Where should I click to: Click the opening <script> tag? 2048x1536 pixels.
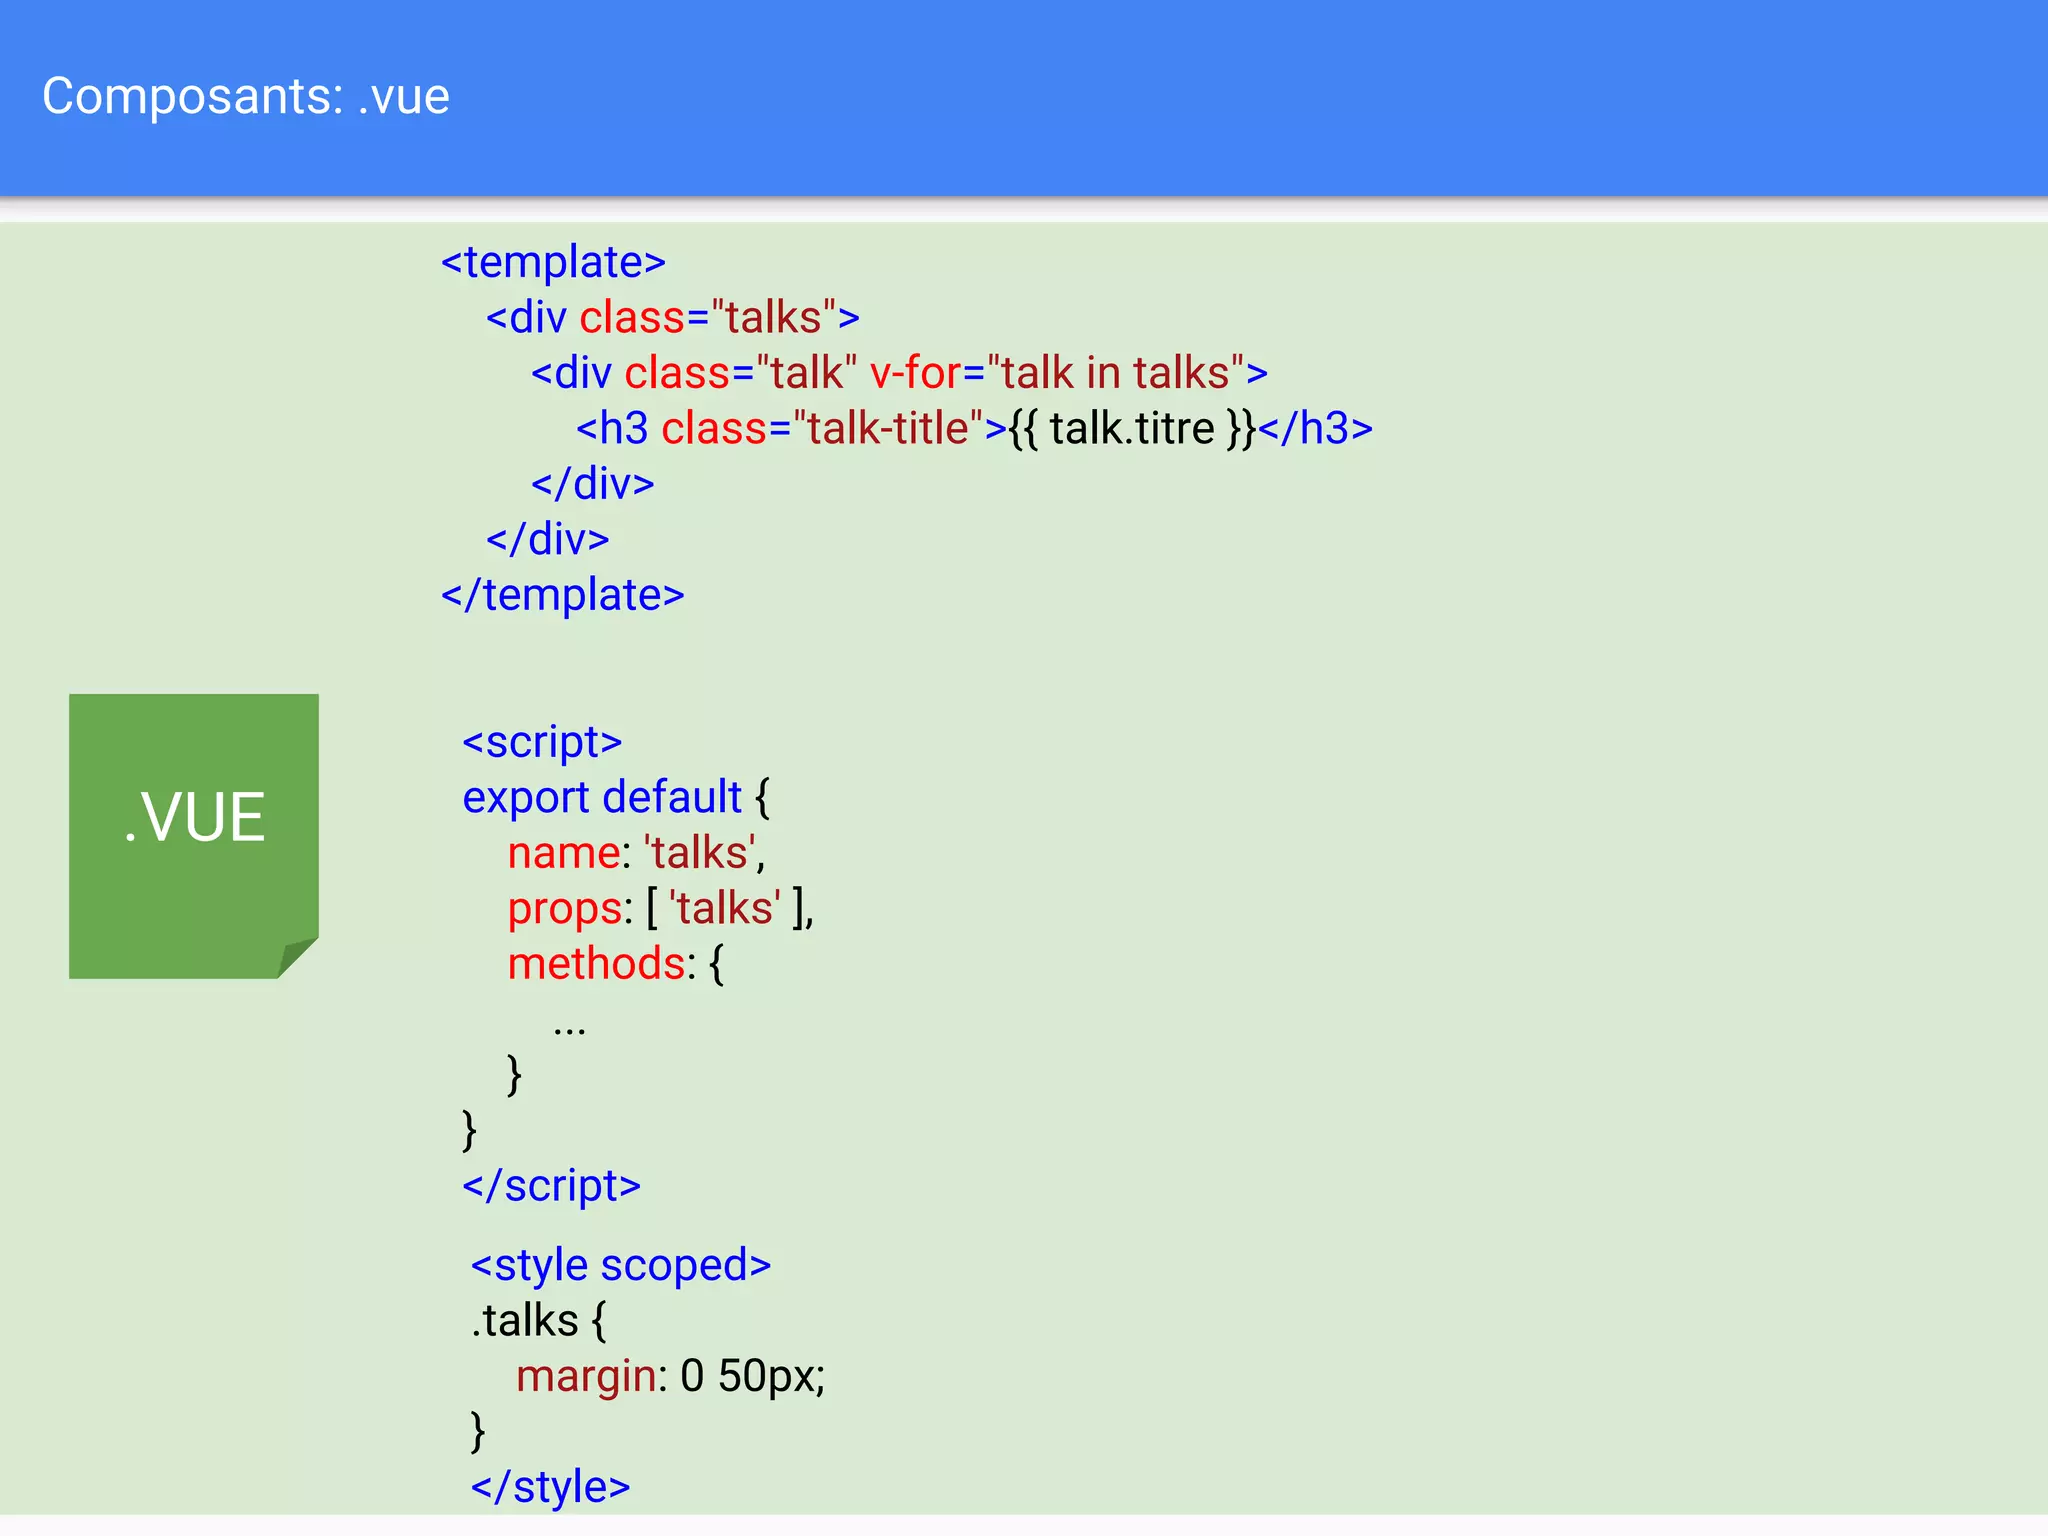pyautogui.click(x=542, y=742)
